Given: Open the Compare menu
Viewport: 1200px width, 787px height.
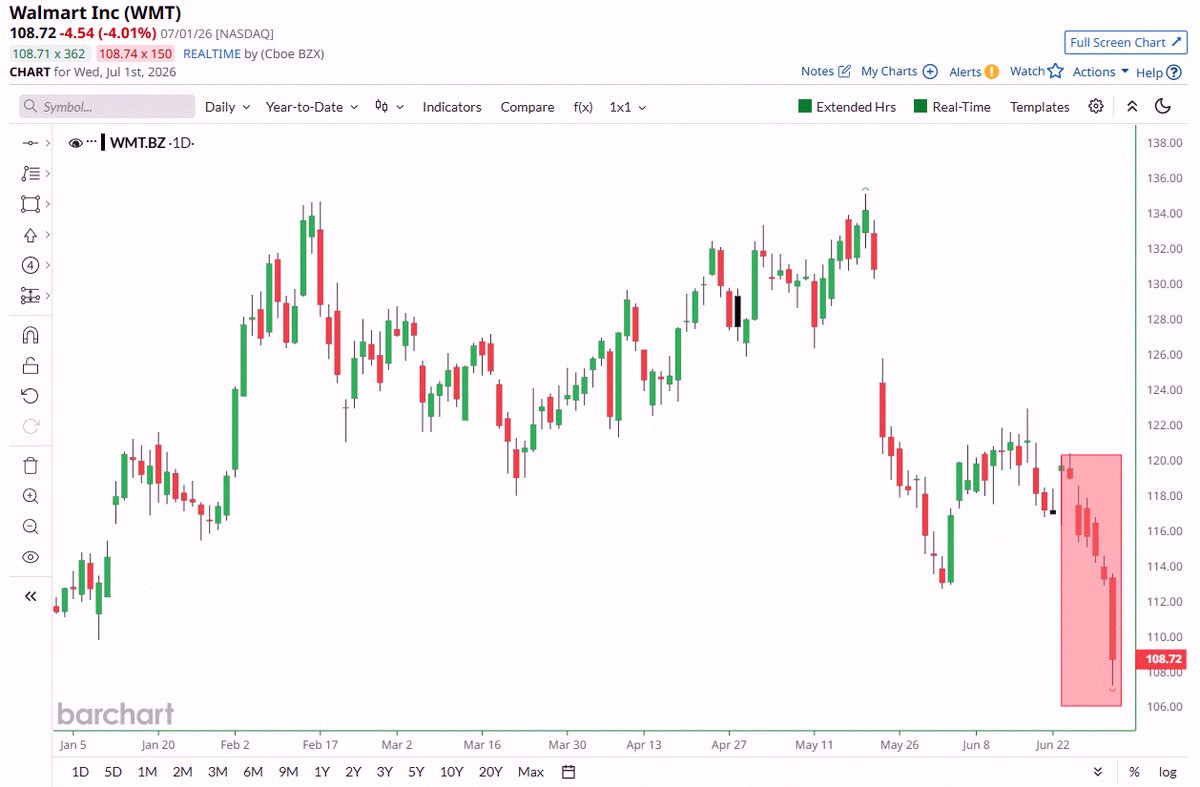Looking at the screenshot, I should click(527, 107).
